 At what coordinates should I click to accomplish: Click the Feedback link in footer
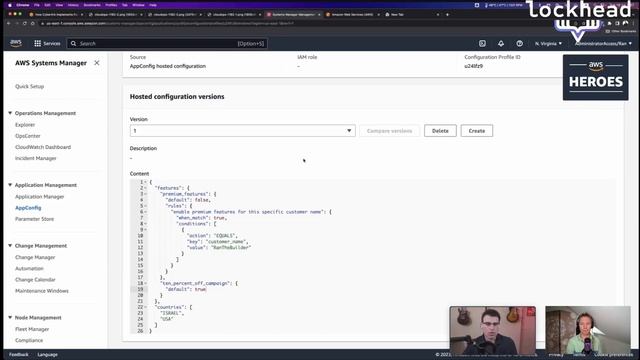click(19, 354)
